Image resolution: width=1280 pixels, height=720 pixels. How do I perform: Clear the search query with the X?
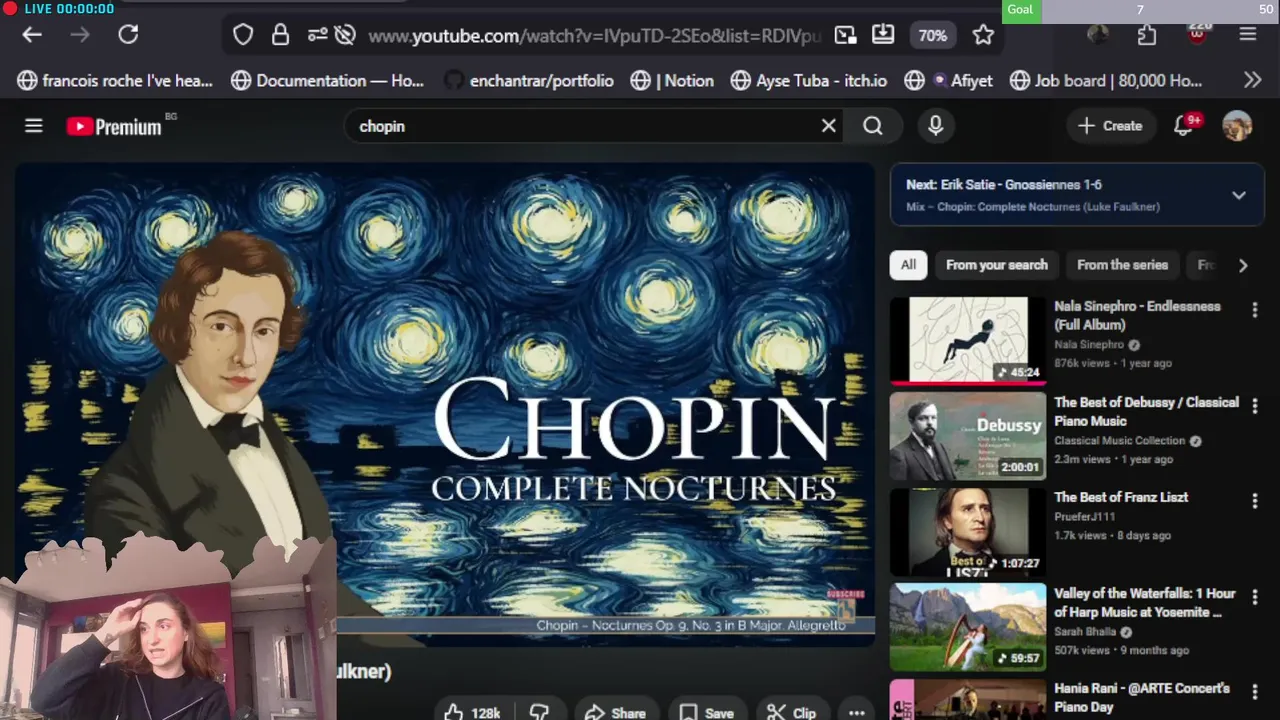(x=829, y=126)
